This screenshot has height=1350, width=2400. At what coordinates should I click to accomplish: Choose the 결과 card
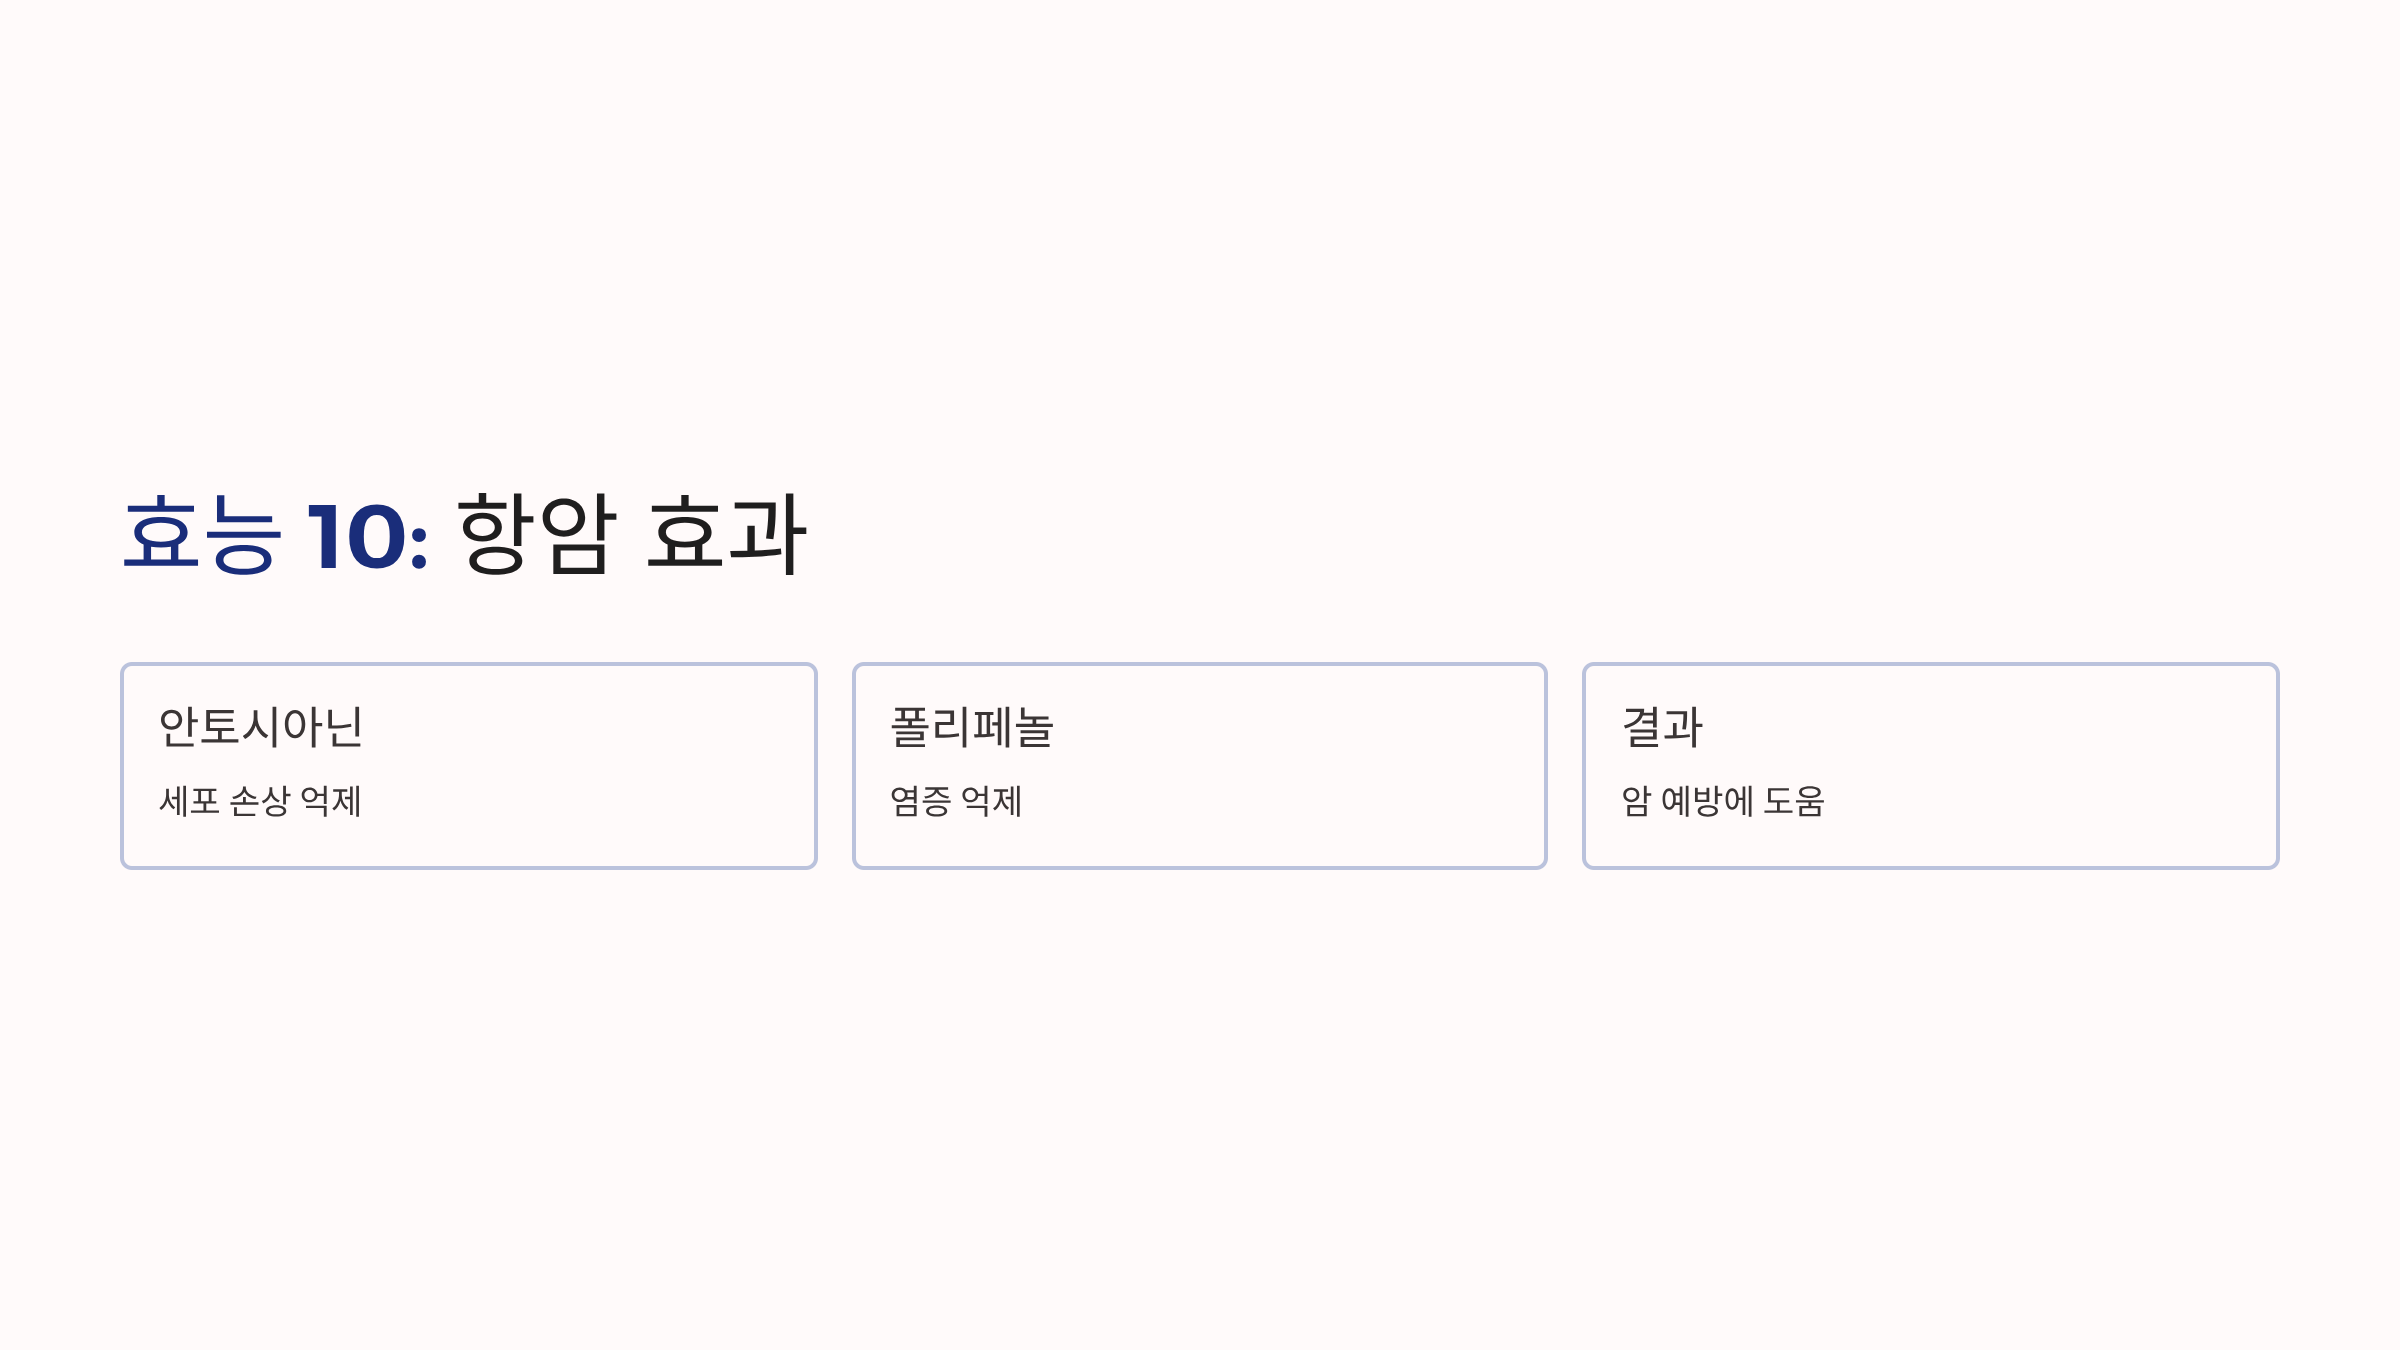[1931, 766]
